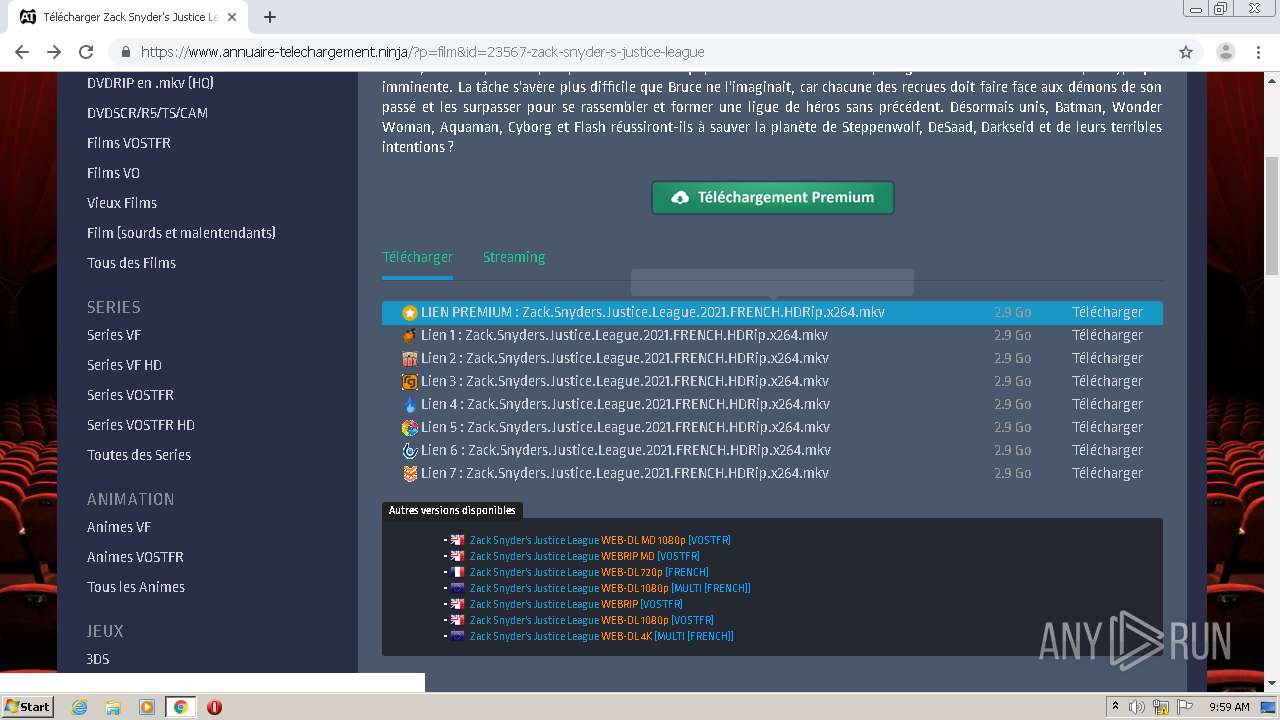Open the media player taskbar icon
The image size is (1280, 720).
[147, 707]
